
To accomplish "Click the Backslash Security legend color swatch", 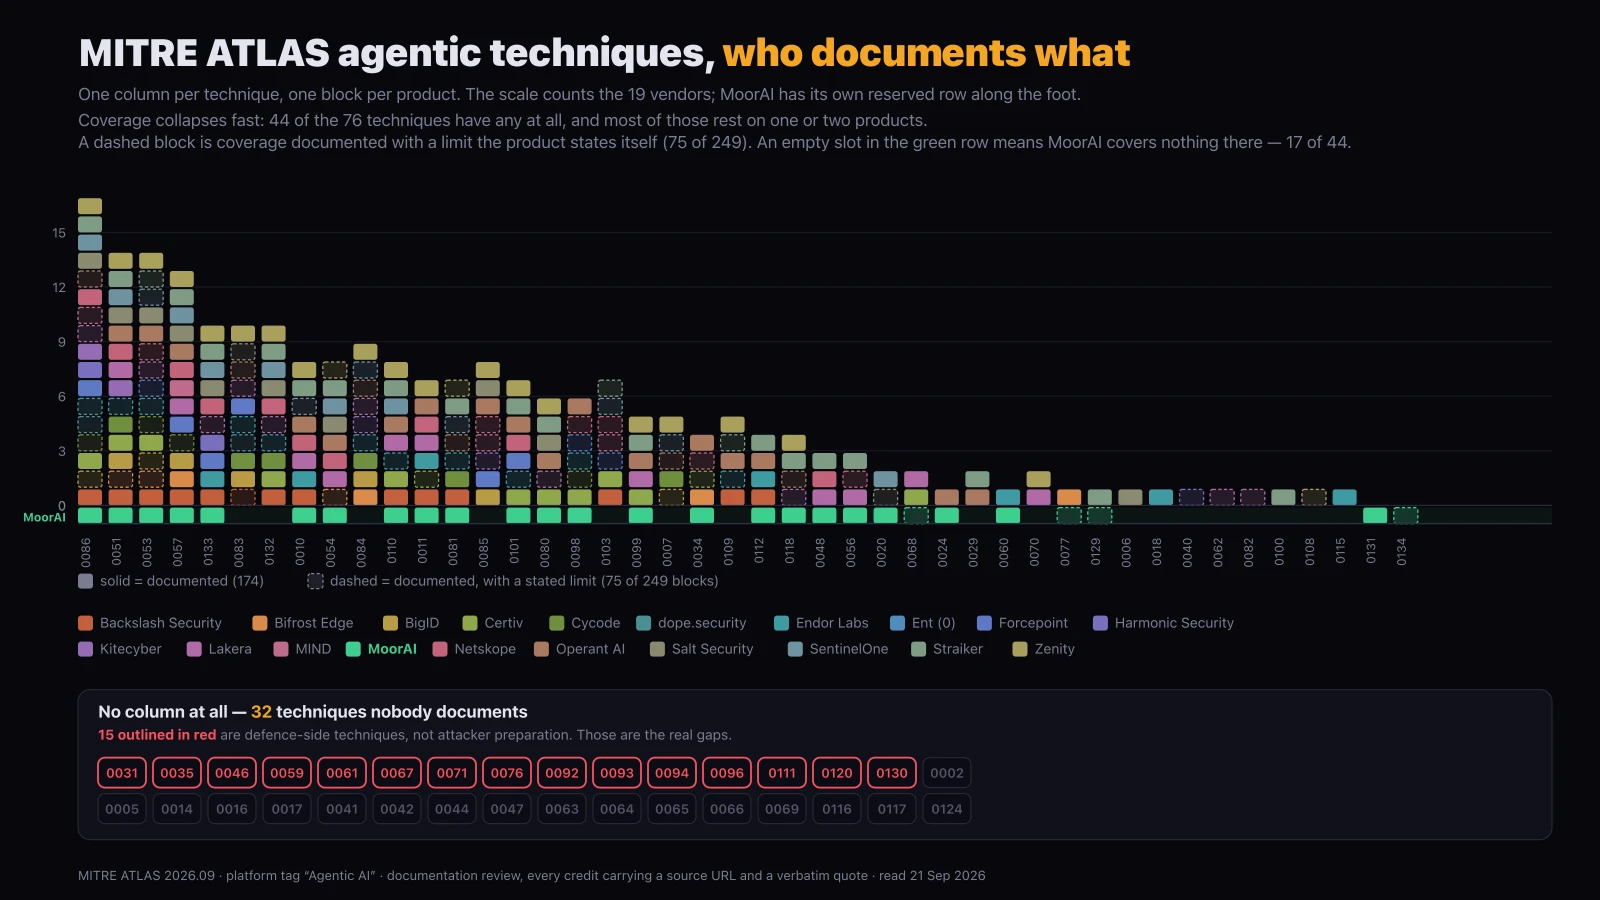I will point(86,623).
